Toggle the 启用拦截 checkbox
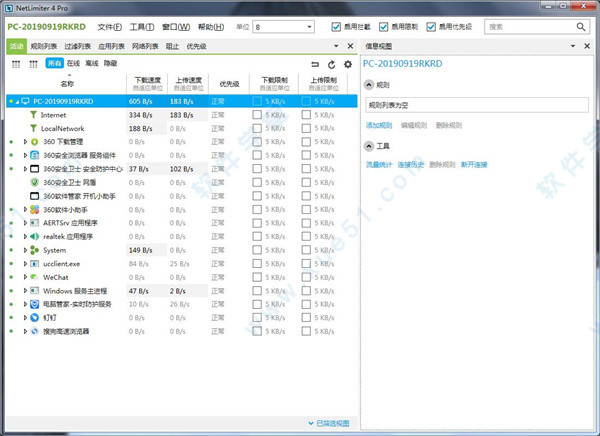This screenshot has width=600, height=436. [336, 27]
